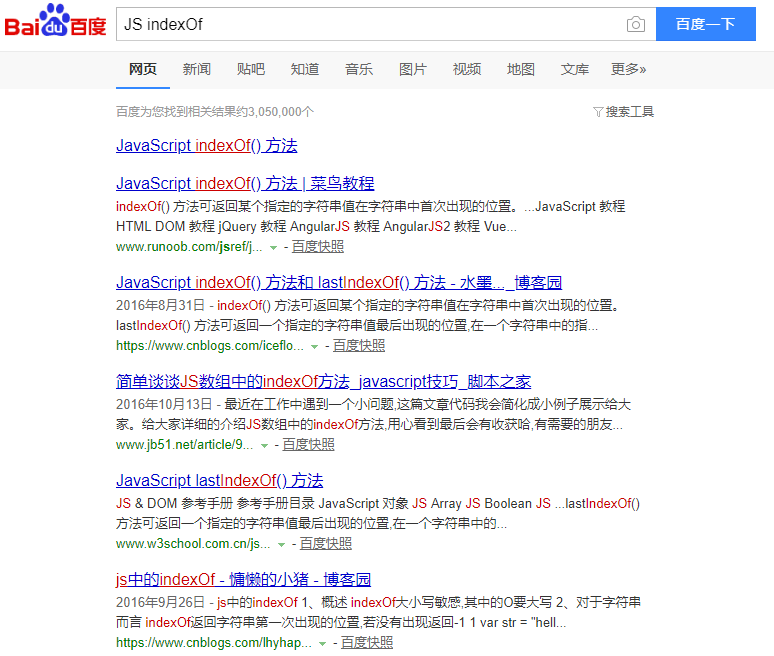Switch to the 图片 tab
This screenshot has width=774, height=656.
(x=413, y=69)
